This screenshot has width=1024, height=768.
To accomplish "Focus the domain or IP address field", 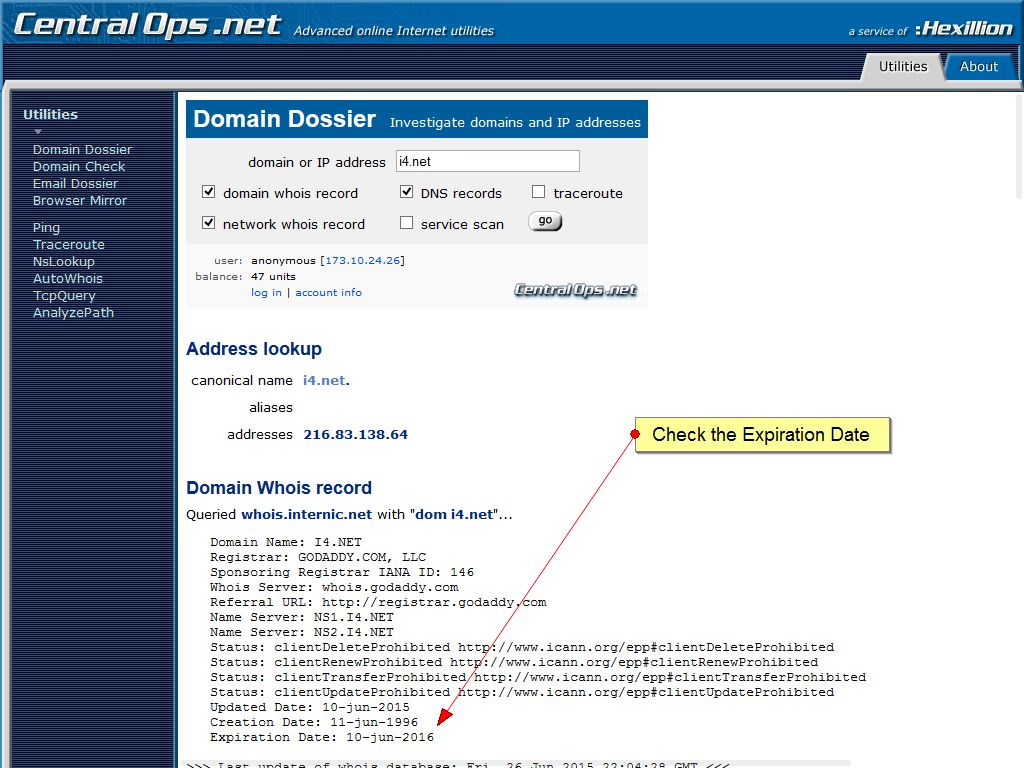I will click(487, 161).
